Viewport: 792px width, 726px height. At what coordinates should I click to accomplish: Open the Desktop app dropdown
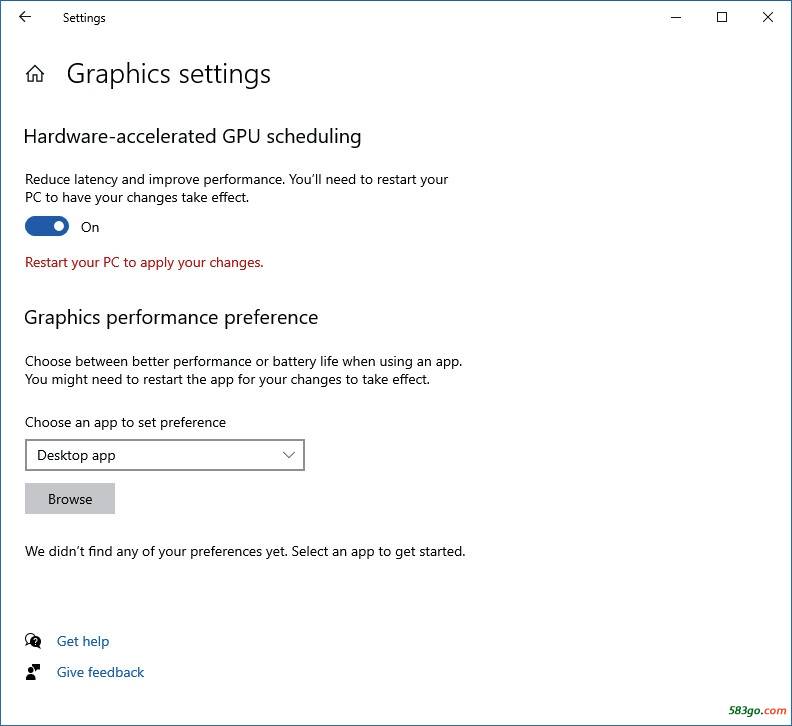pyautogui.click(x=165, y=455)
